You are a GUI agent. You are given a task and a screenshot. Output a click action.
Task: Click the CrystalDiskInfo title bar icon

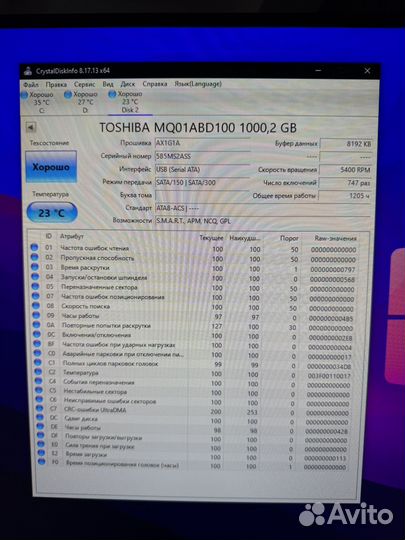(28, 71)
